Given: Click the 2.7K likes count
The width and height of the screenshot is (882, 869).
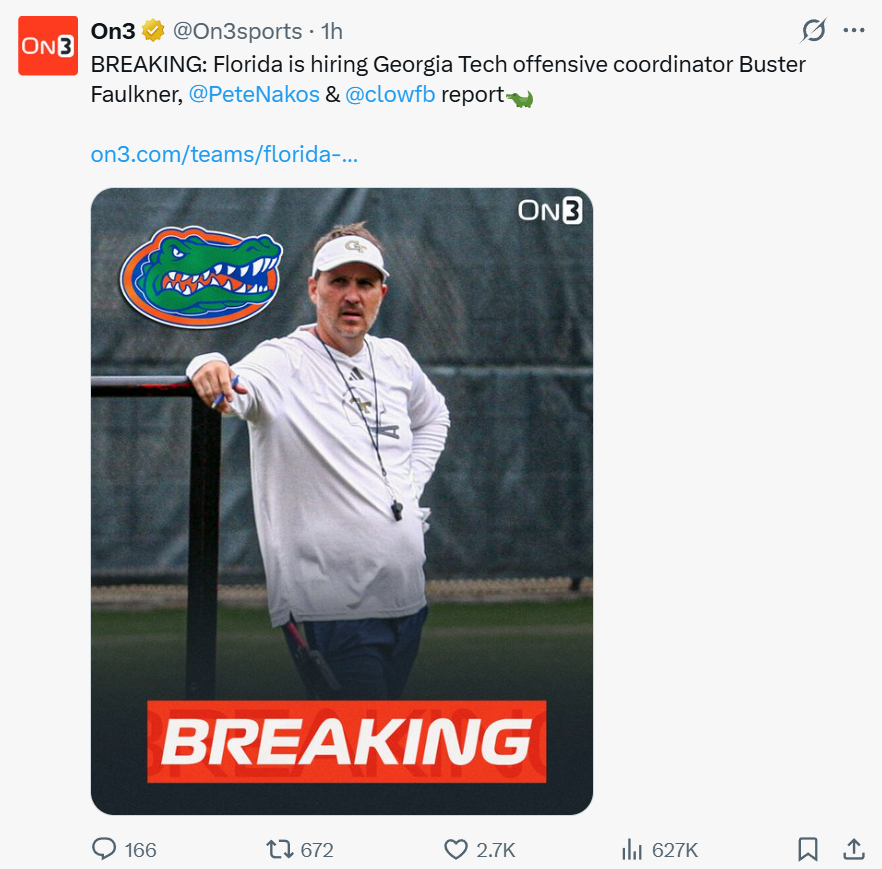Looking at the screenshot, I should (496, 850).
